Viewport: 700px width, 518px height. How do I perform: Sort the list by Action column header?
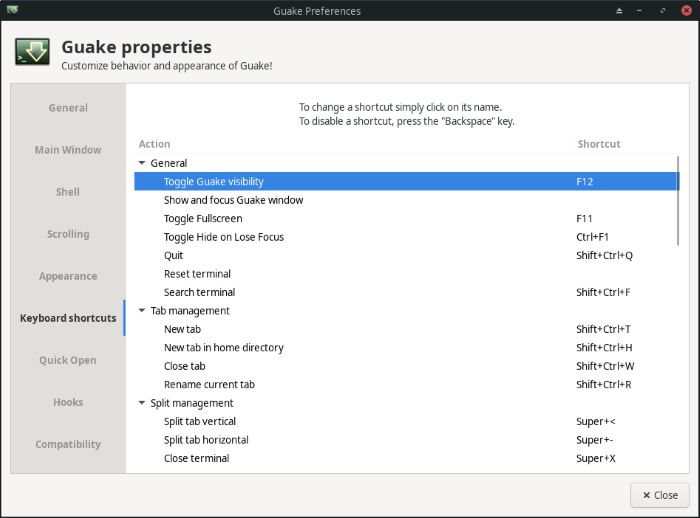[155, 144]
